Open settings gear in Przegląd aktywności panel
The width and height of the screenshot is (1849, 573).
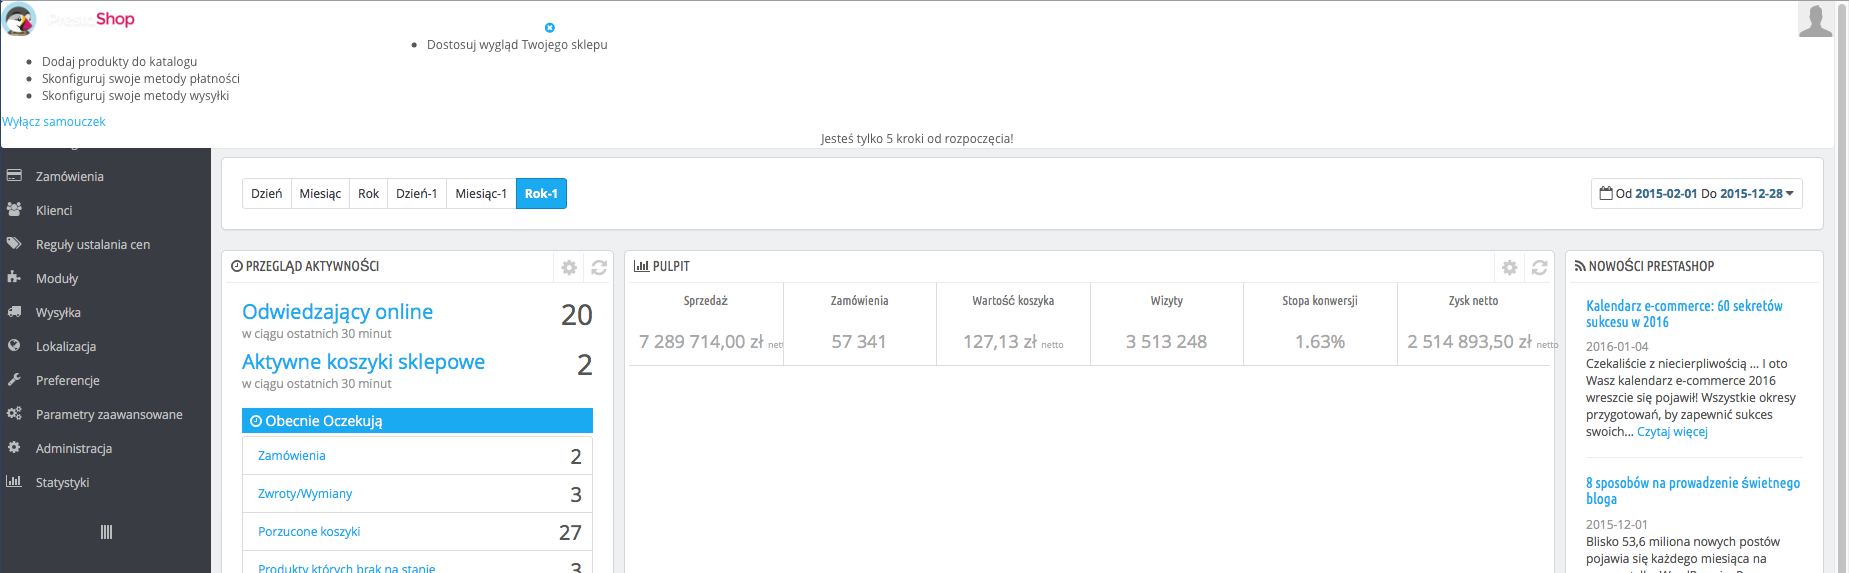[569, 268]
